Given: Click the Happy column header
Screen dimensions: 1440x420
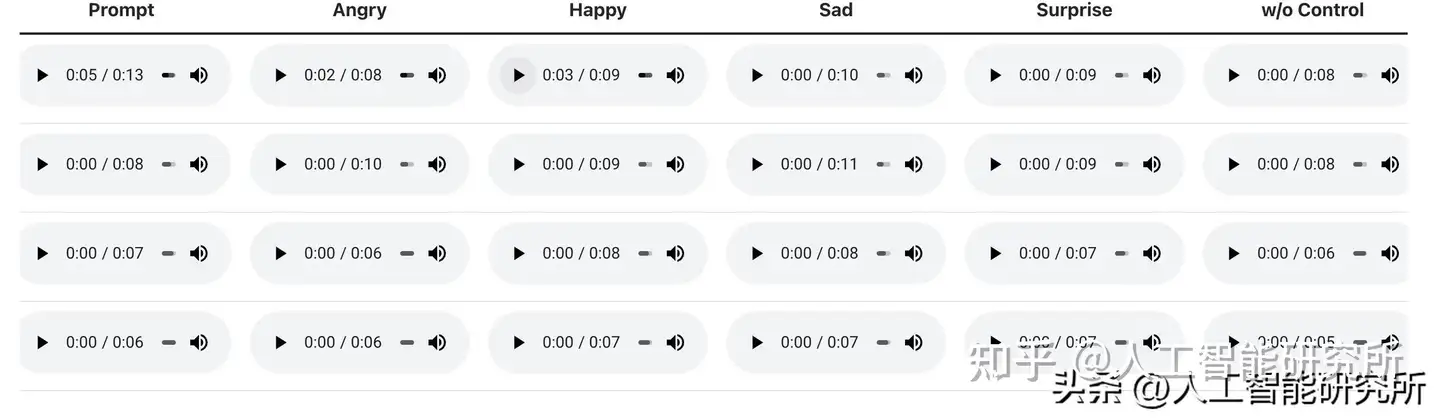Looking at the screenshot, I should (598, 11).
